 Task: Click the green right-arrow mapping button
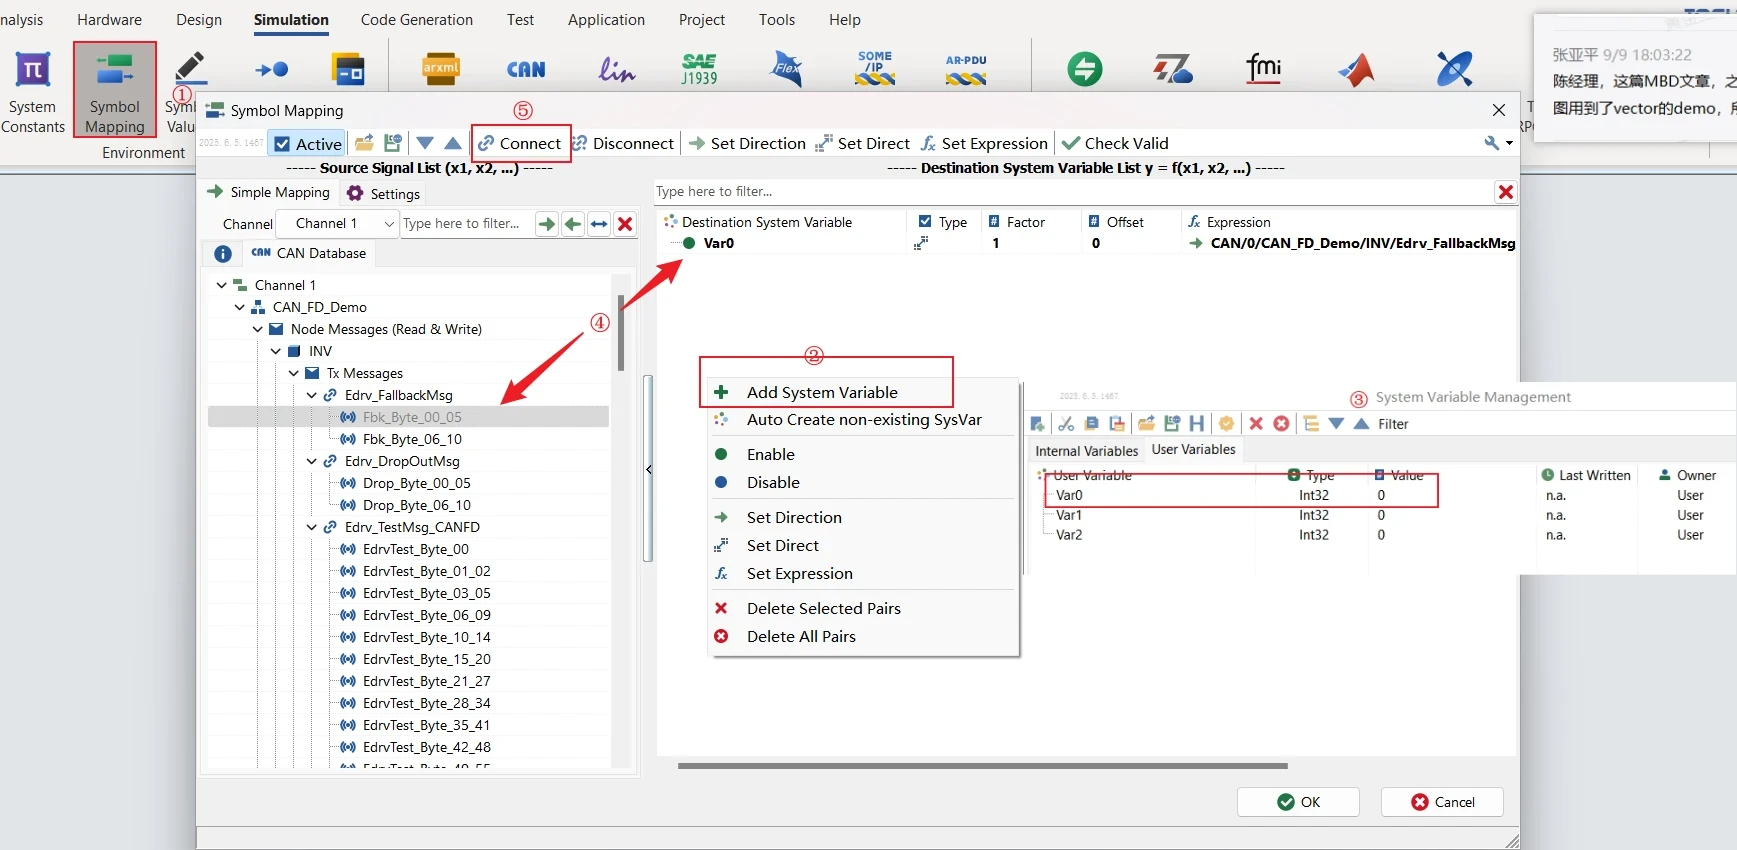coord(546,224)
